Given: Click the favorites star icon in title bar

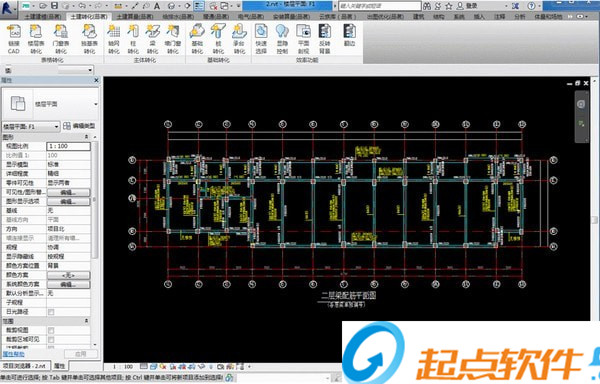Looking at the screenshot, I should pos(449,6).
